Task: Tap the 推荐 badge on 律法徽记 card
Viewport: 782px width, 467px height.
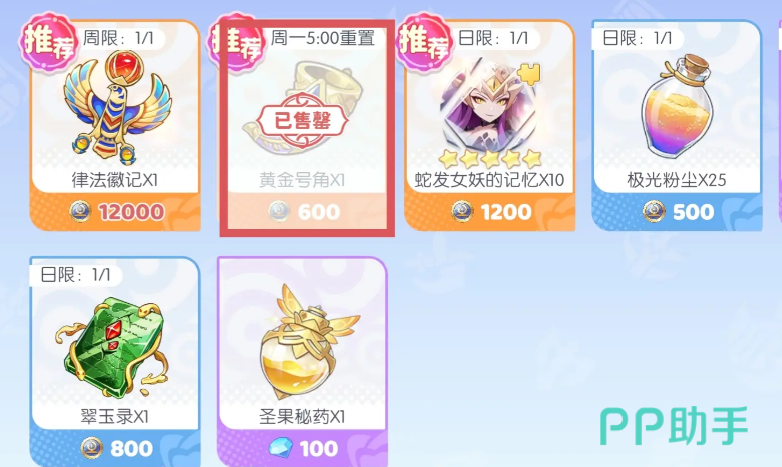Action: coord(48,41)
